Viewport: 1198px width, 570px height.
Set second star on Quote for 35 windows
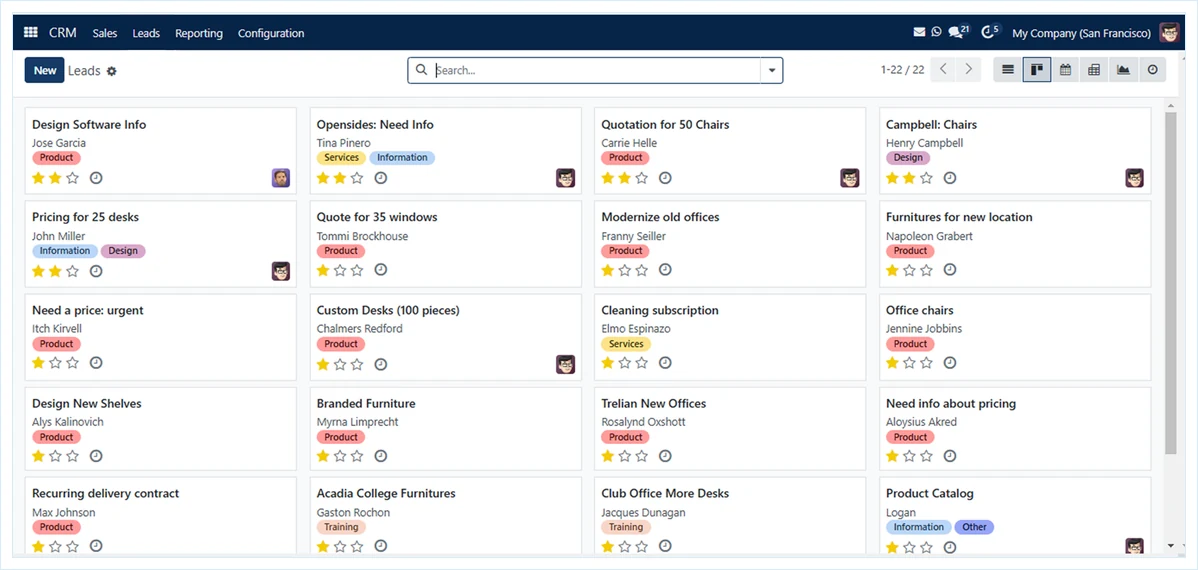340,270
